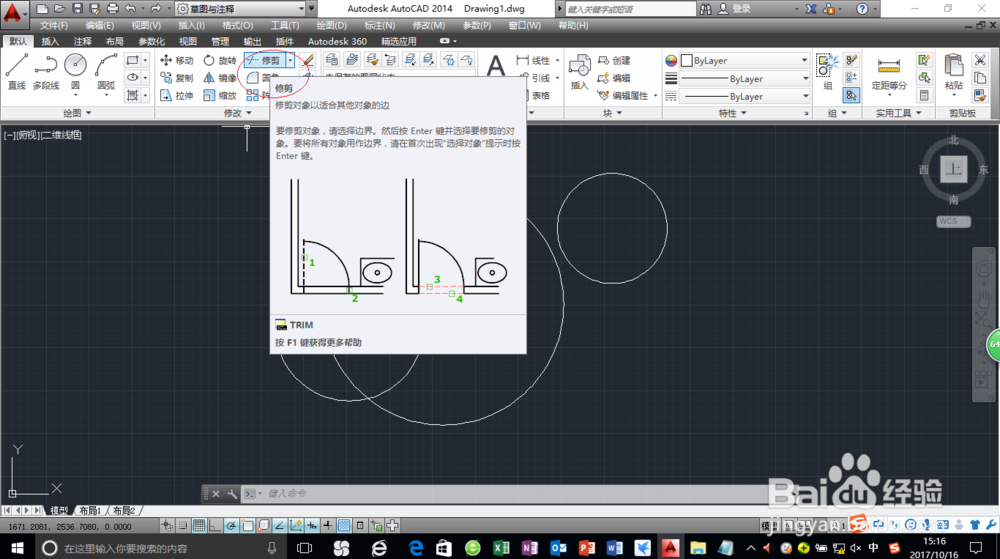The height and width of the screenshot is (559, 1000).
Task: Open the Draw (绘图(D)) menu
Action: 332,25
